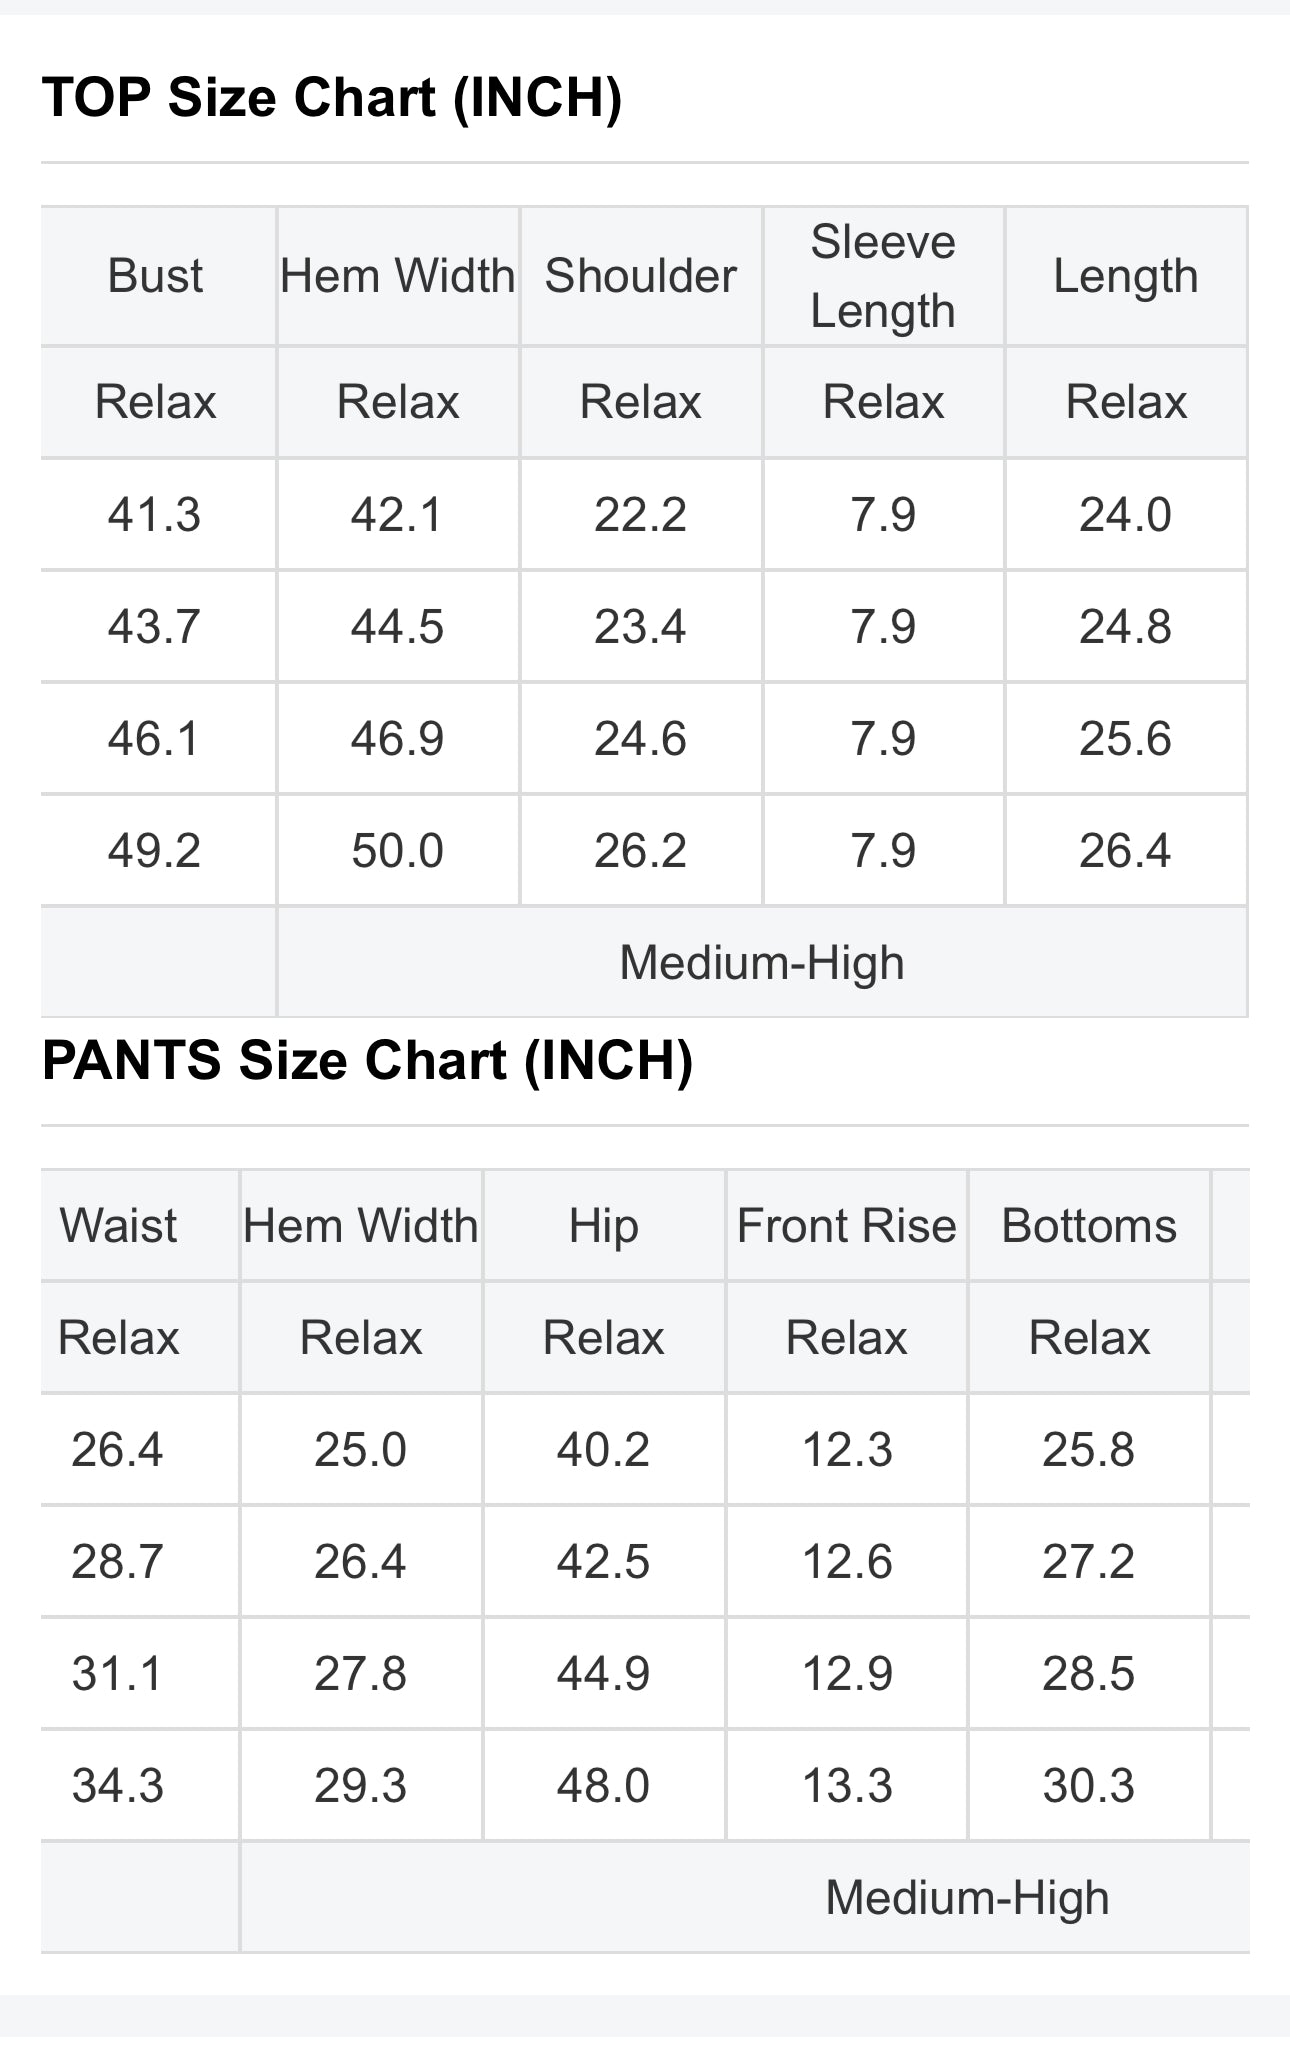Click the 34.3 waist measurement cell
Screen dimensions: 1290x2055
tap(118, 1786)
